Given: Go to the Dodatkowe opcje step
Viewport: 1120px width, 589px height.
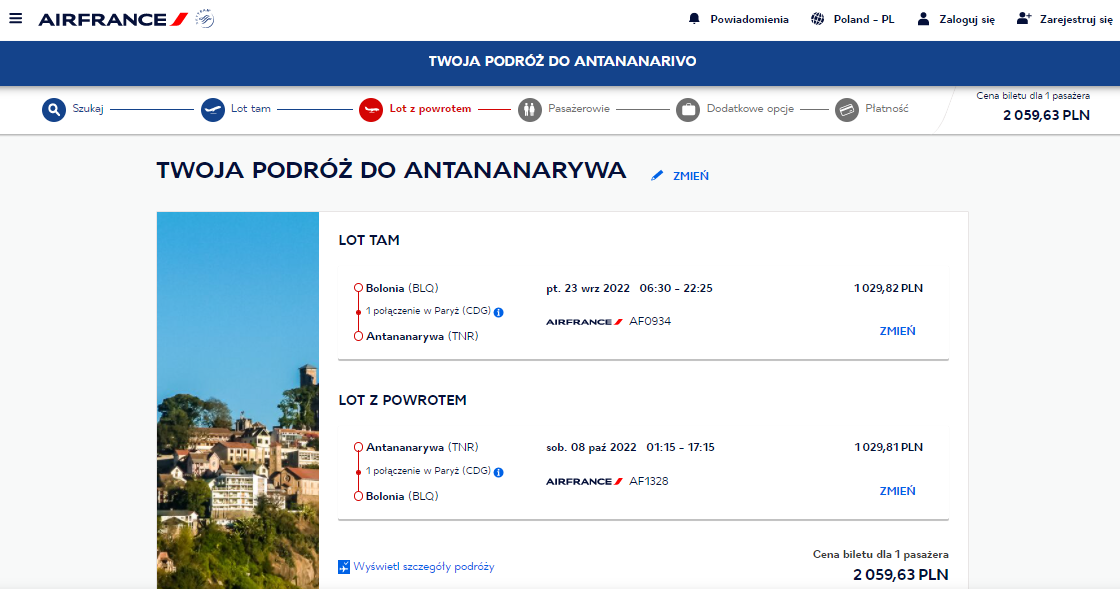Looking at the screenshot, I should click(750, 109).
